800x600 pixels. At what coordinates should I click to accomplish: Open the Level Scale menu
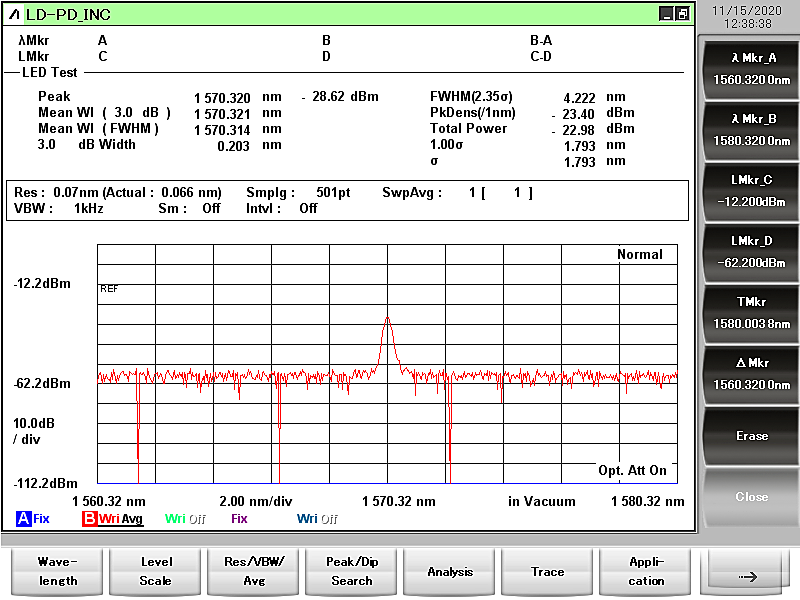155,571
